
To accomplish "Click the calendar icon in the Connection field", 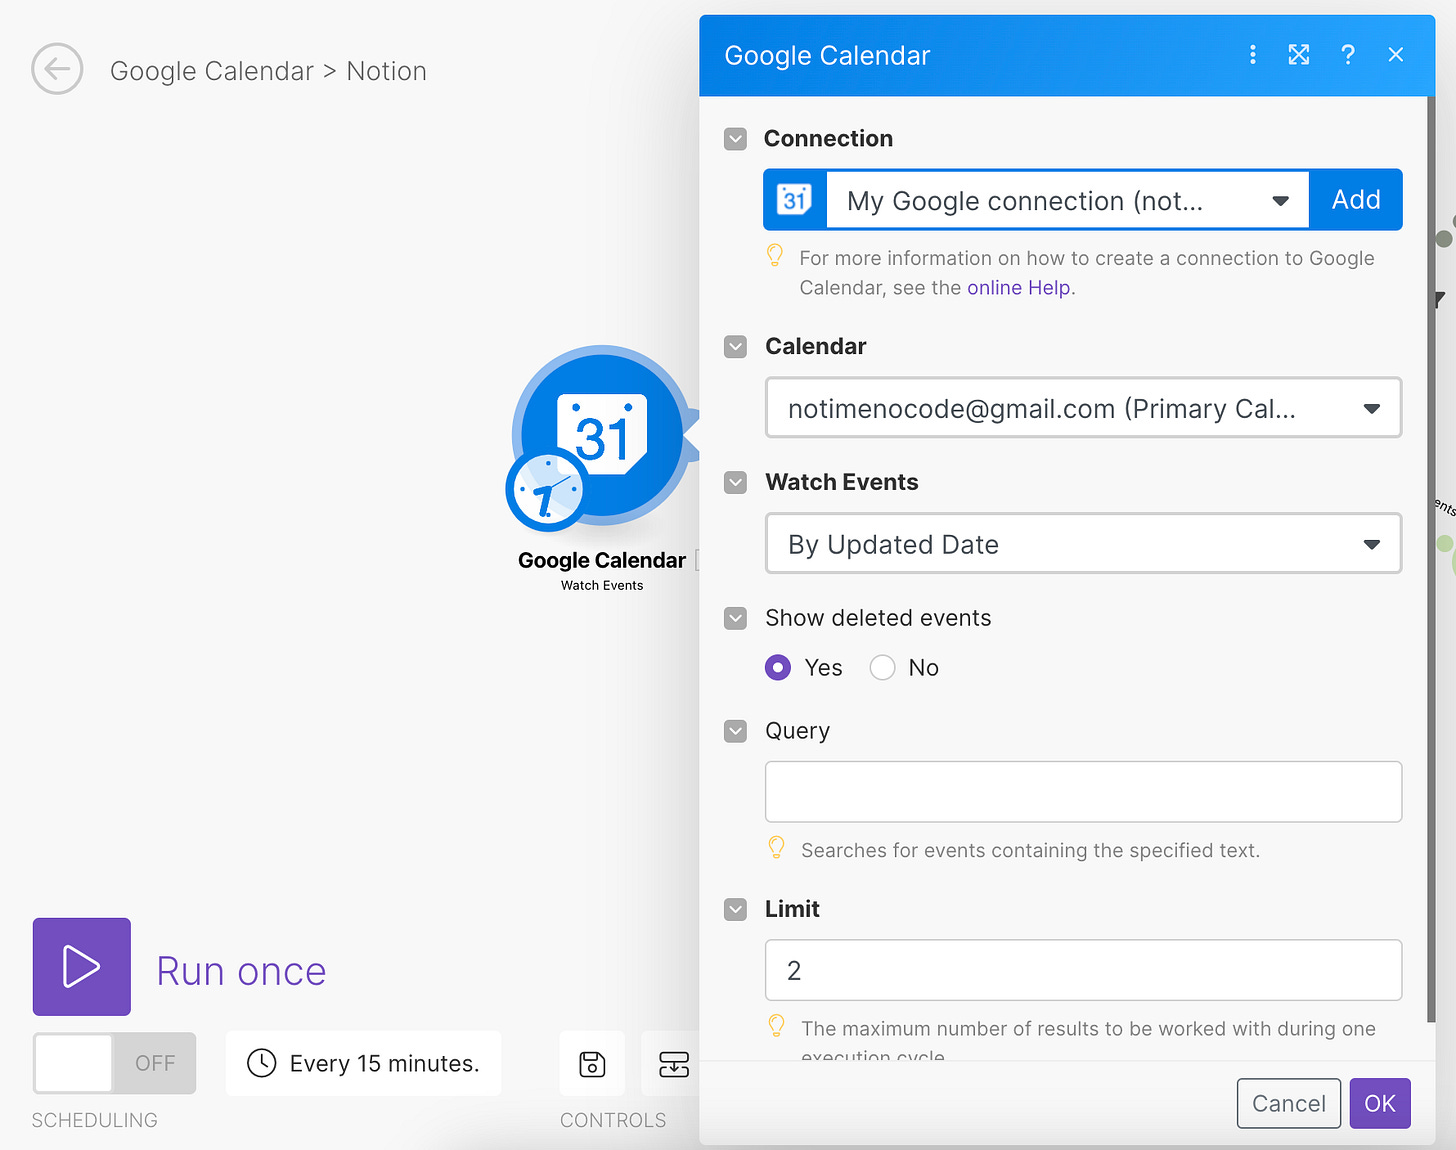I will 795,200.
